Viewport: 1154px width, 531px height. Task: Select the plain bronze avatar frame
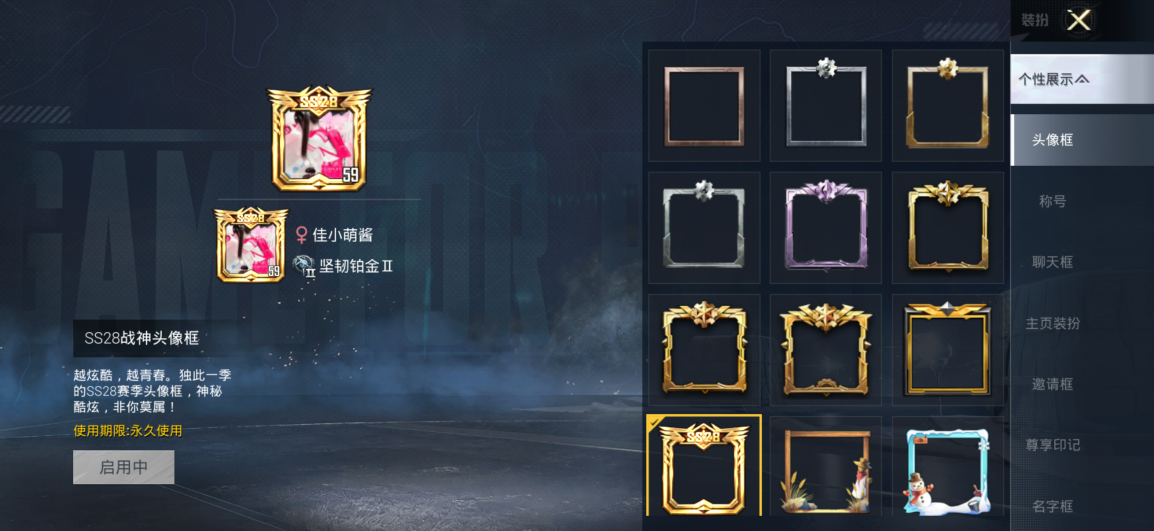(704, 105)
